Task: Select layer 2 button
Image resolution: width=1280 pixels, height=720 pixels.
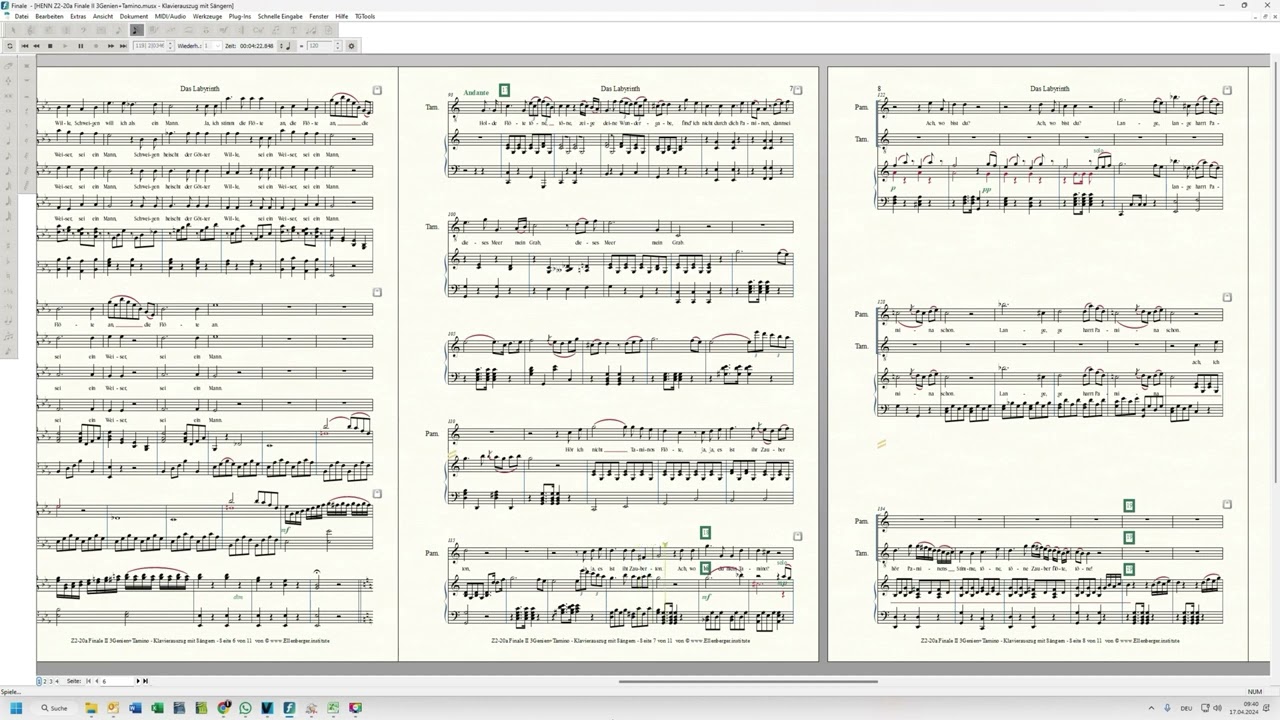Action: pos(45,681)
